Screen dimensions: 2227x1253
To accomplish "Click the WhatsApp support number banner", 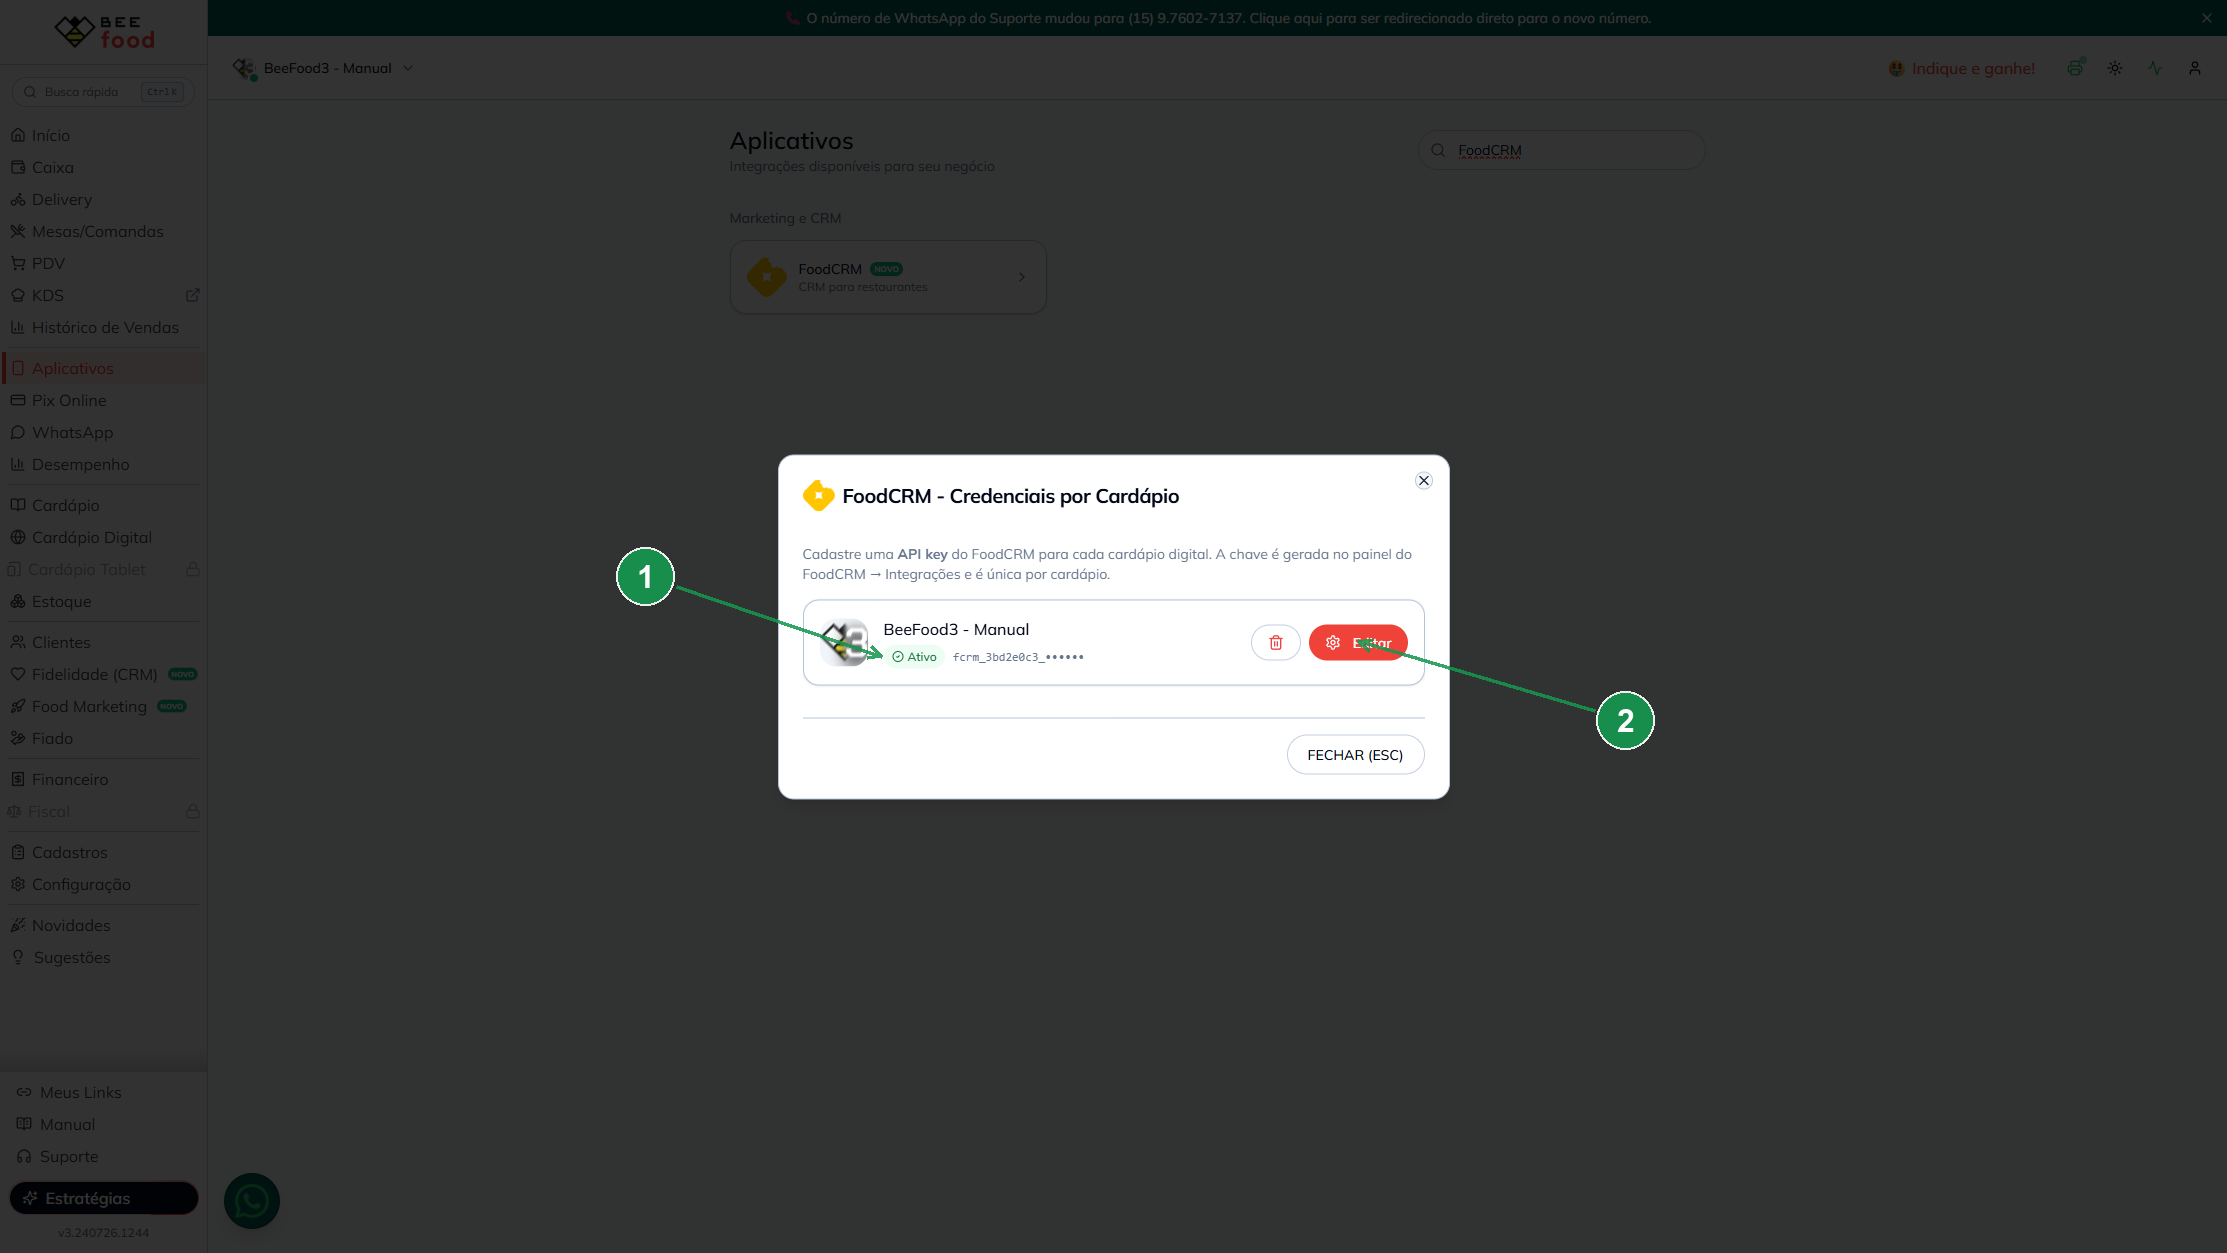I will (x=1218, y=18).
